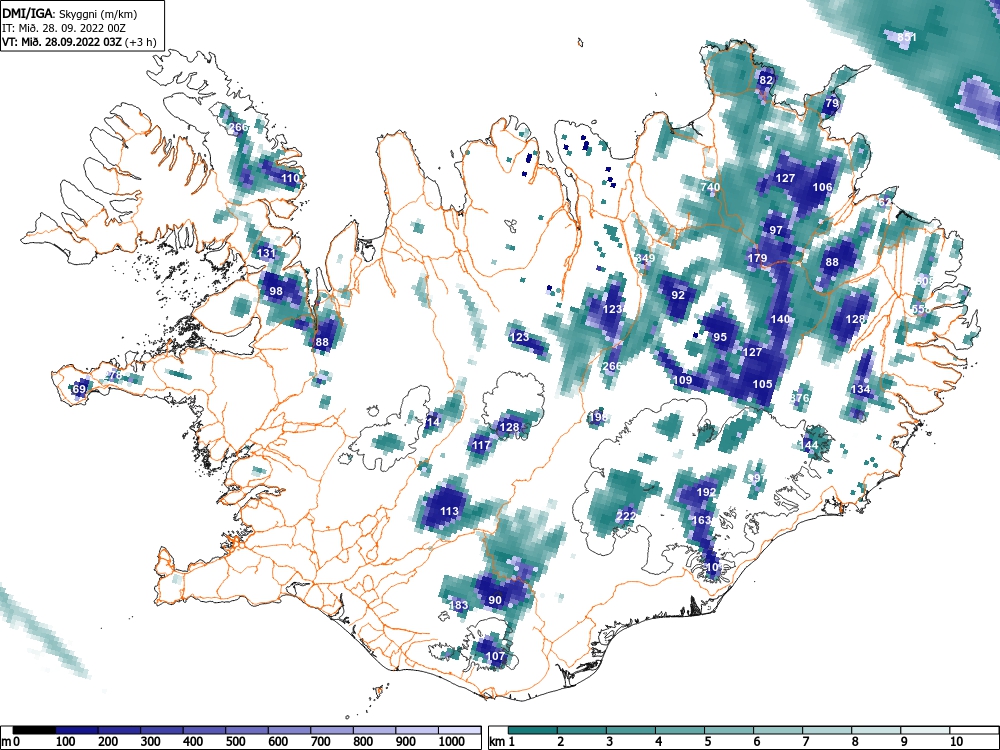Select the black 0 m swatch in the legend
Viewport: 1000px width, 750px height.
click(x=34, y=730)
